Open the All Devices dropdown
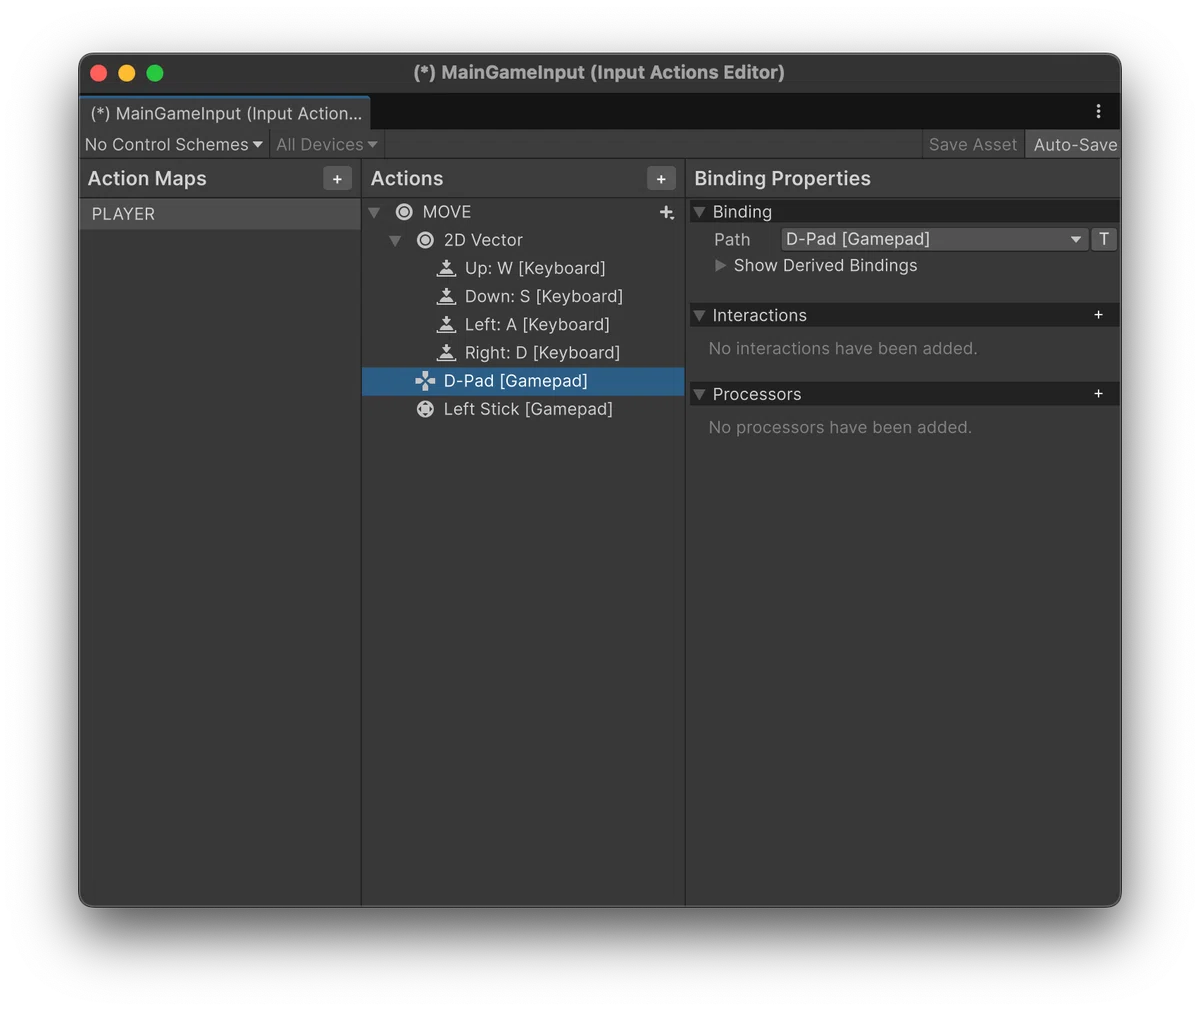This screenshot has height=1011, width=1200. tap(326, 145)
